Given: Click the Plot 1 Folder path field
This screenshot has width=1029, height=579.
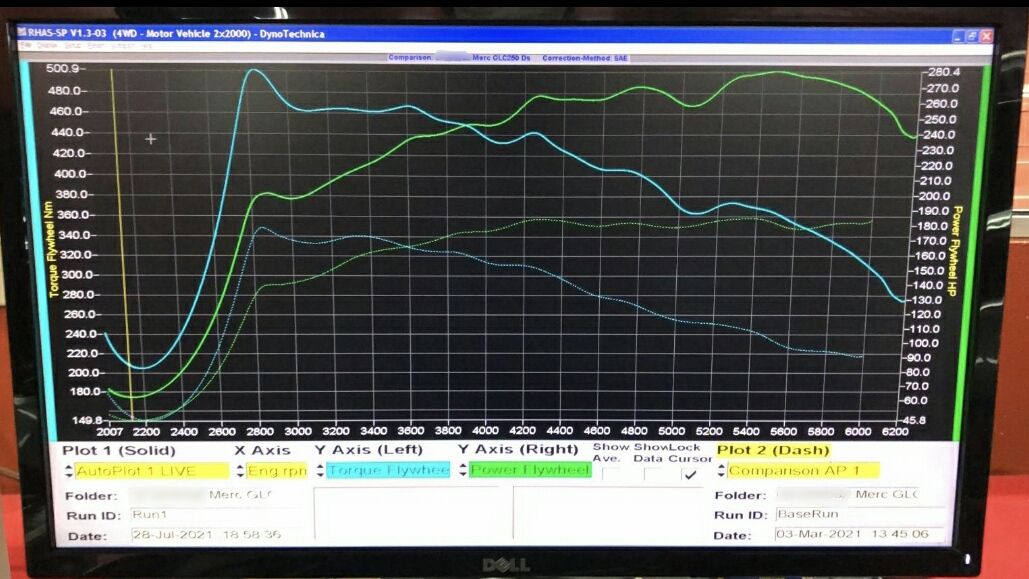Looking at the screenshot, I should (219, 495).
